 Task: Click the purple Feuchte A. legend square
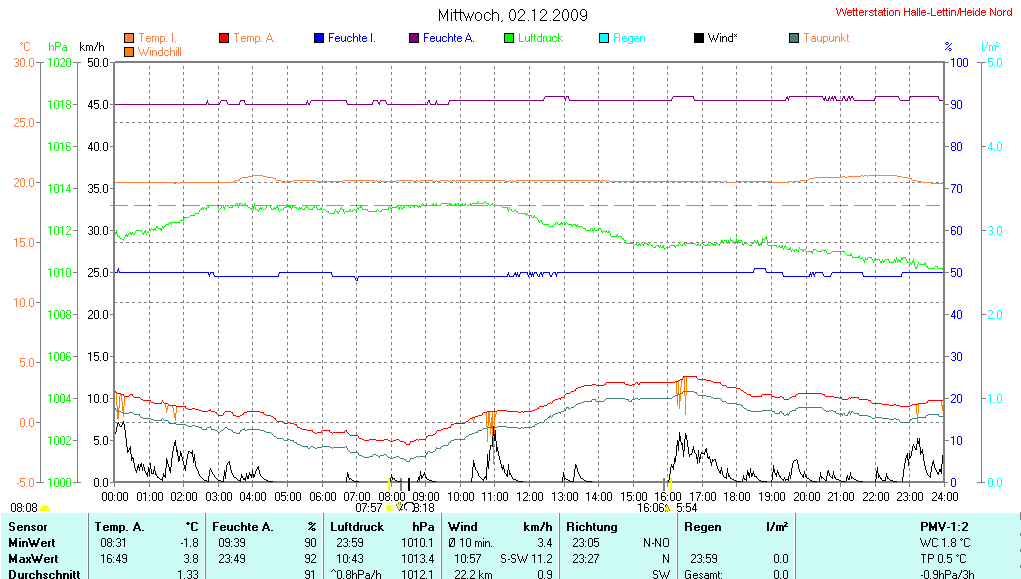414,38
